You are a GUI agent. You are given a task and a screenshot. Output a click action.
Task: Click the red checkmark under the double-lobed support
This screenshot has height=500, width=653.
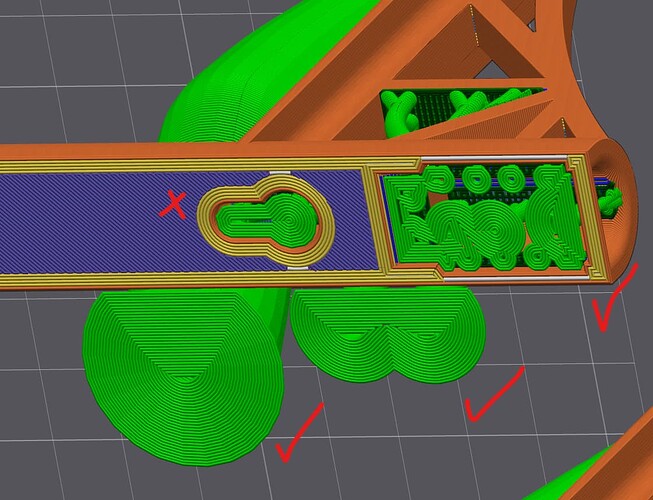(x=494, y=394)
